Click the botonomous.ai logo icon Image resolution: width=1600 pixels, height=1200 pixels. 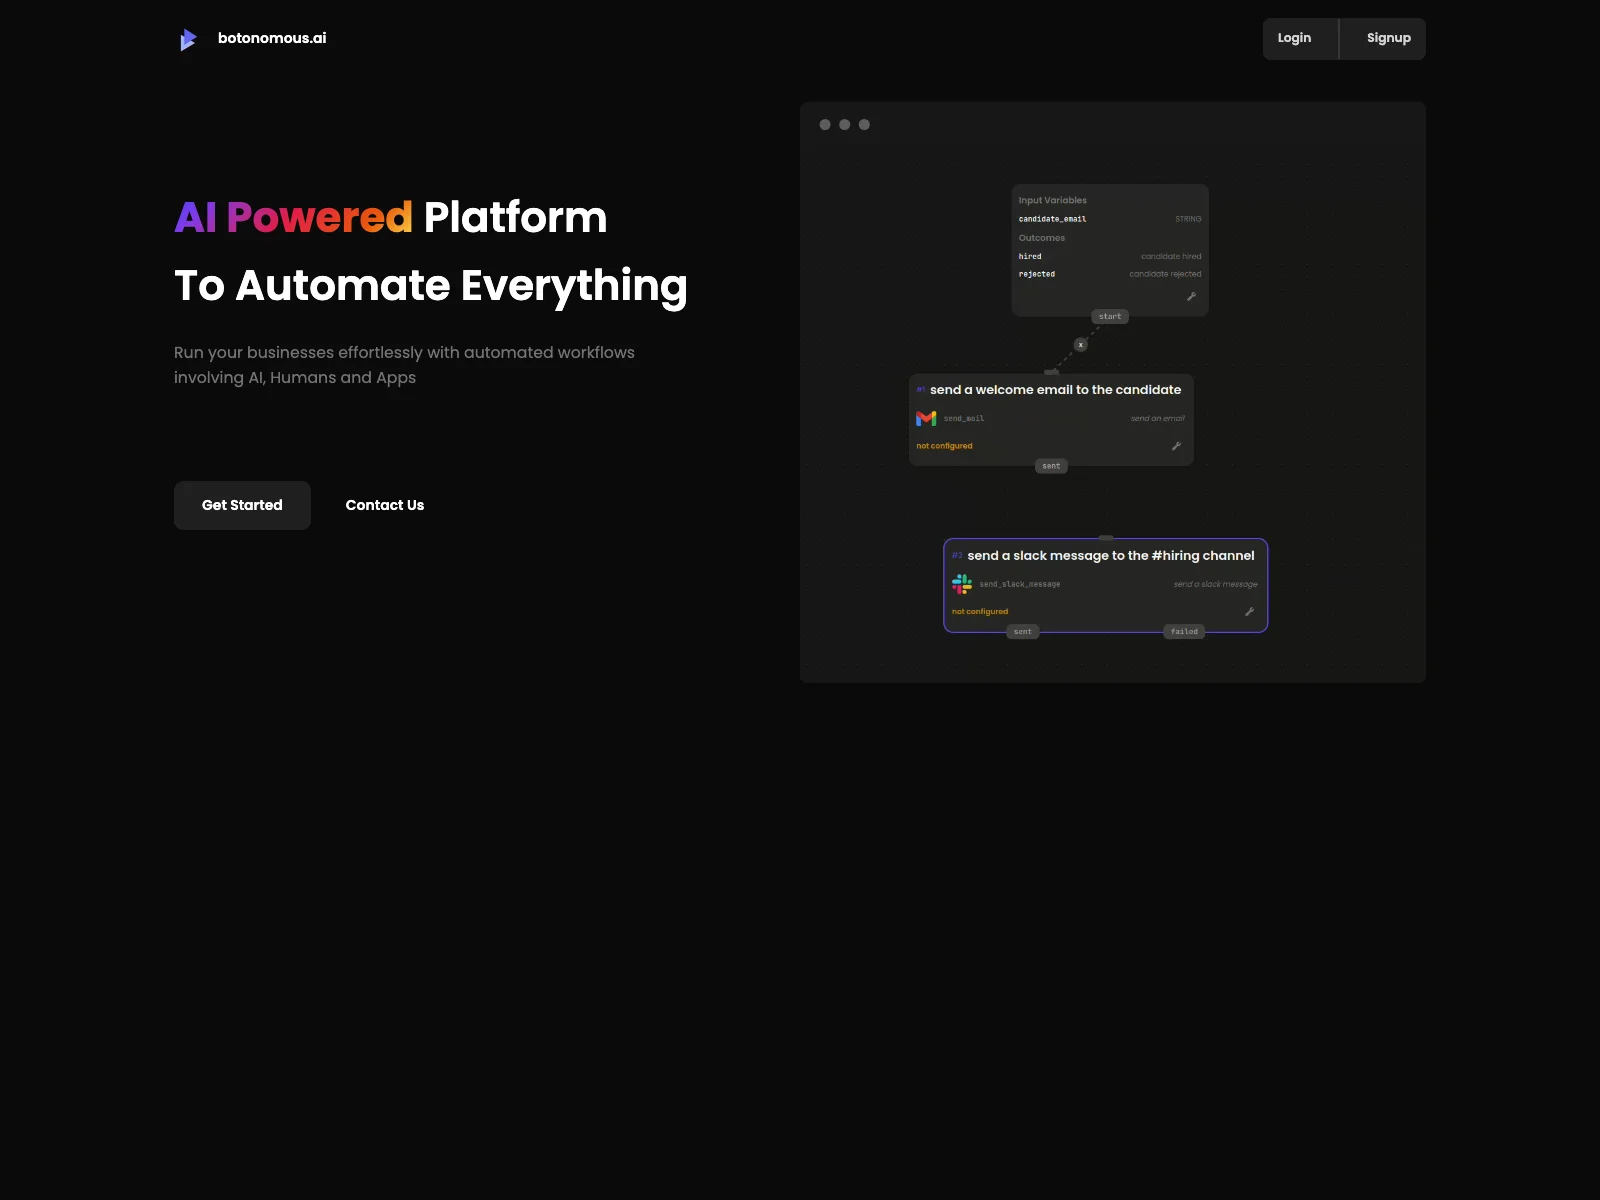coord(188,39)
